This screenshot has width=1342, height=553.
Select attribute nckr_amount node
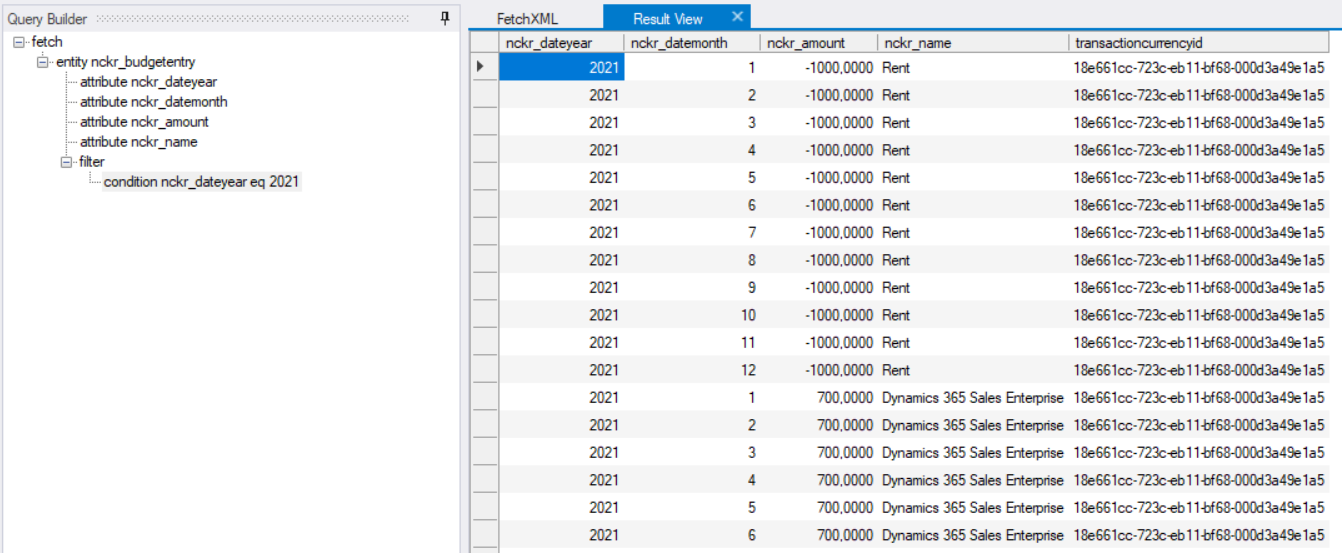(x=144, y=122)
